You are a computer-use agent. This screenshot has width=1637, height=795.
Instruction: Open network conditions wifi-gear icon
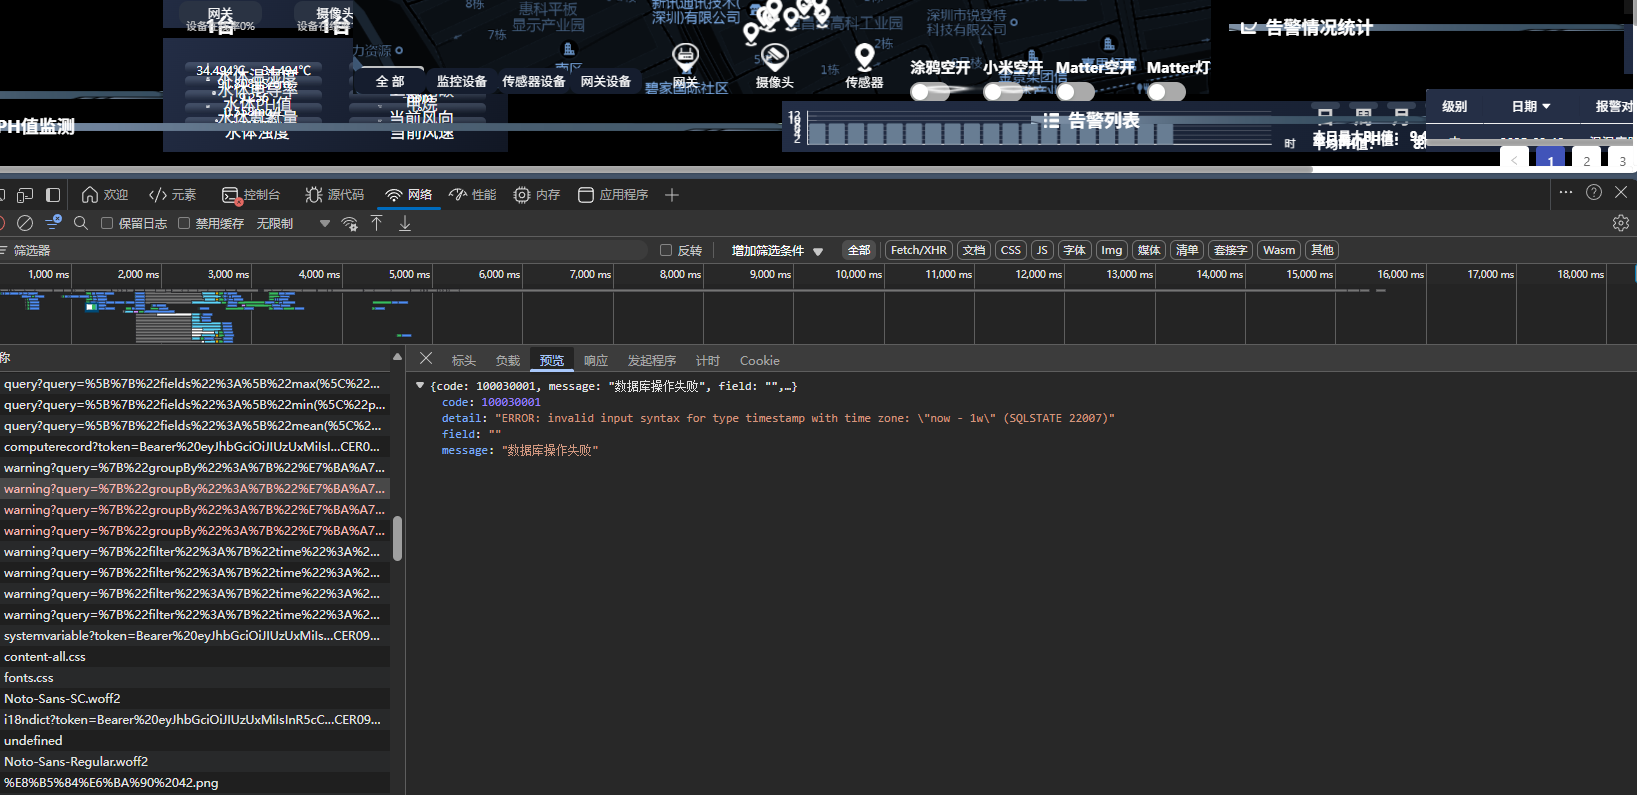point(349,223)
